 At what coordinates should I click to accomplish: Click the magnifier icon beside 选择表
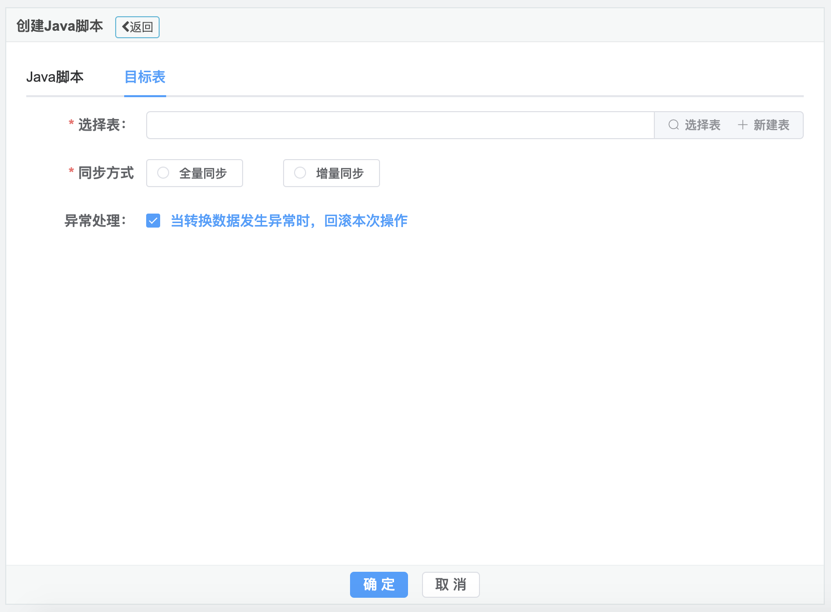[673, 125]
